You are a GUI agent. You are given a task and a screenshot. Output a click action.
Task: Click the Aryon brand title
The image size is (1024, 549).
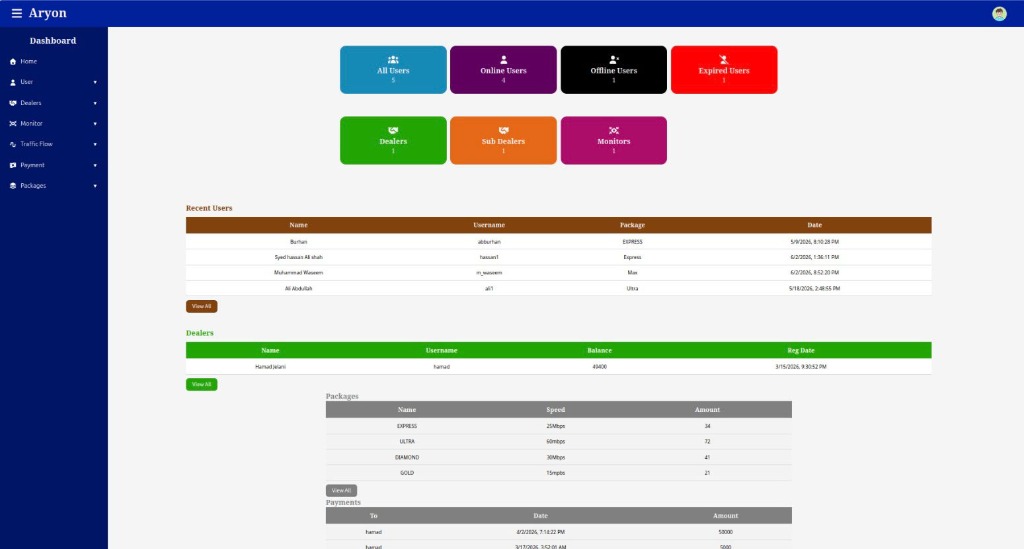point(48,13)
